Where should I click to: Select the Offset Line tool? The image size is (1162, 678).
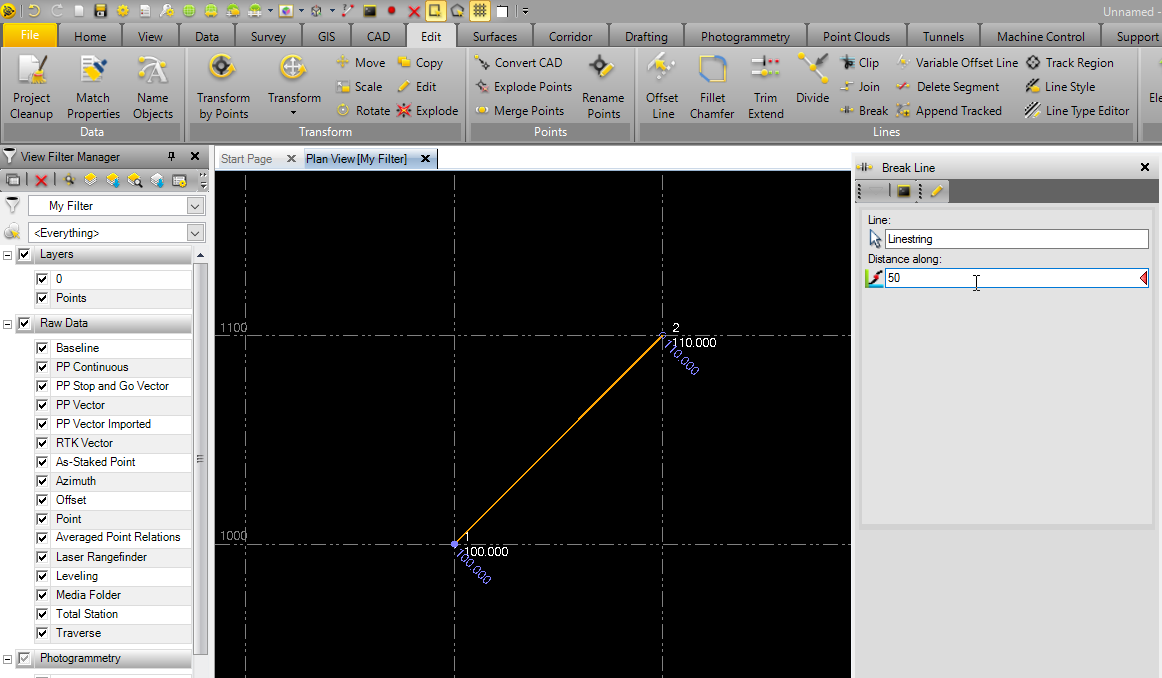662,86
